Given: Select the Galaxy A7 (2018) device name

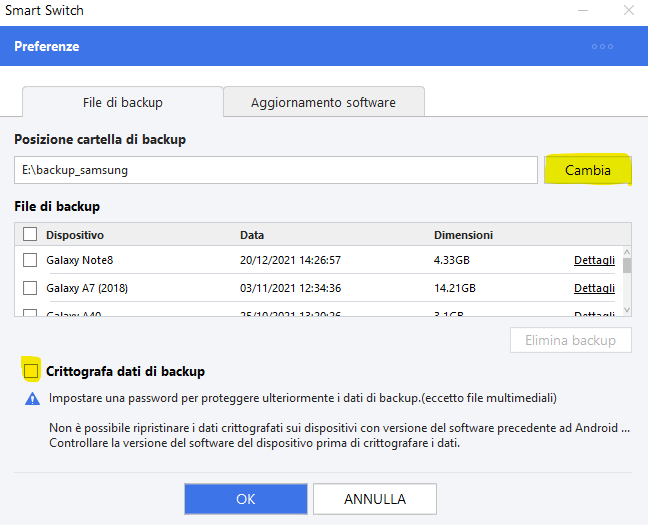Looking at the screenshot, I should click(87, 288).
